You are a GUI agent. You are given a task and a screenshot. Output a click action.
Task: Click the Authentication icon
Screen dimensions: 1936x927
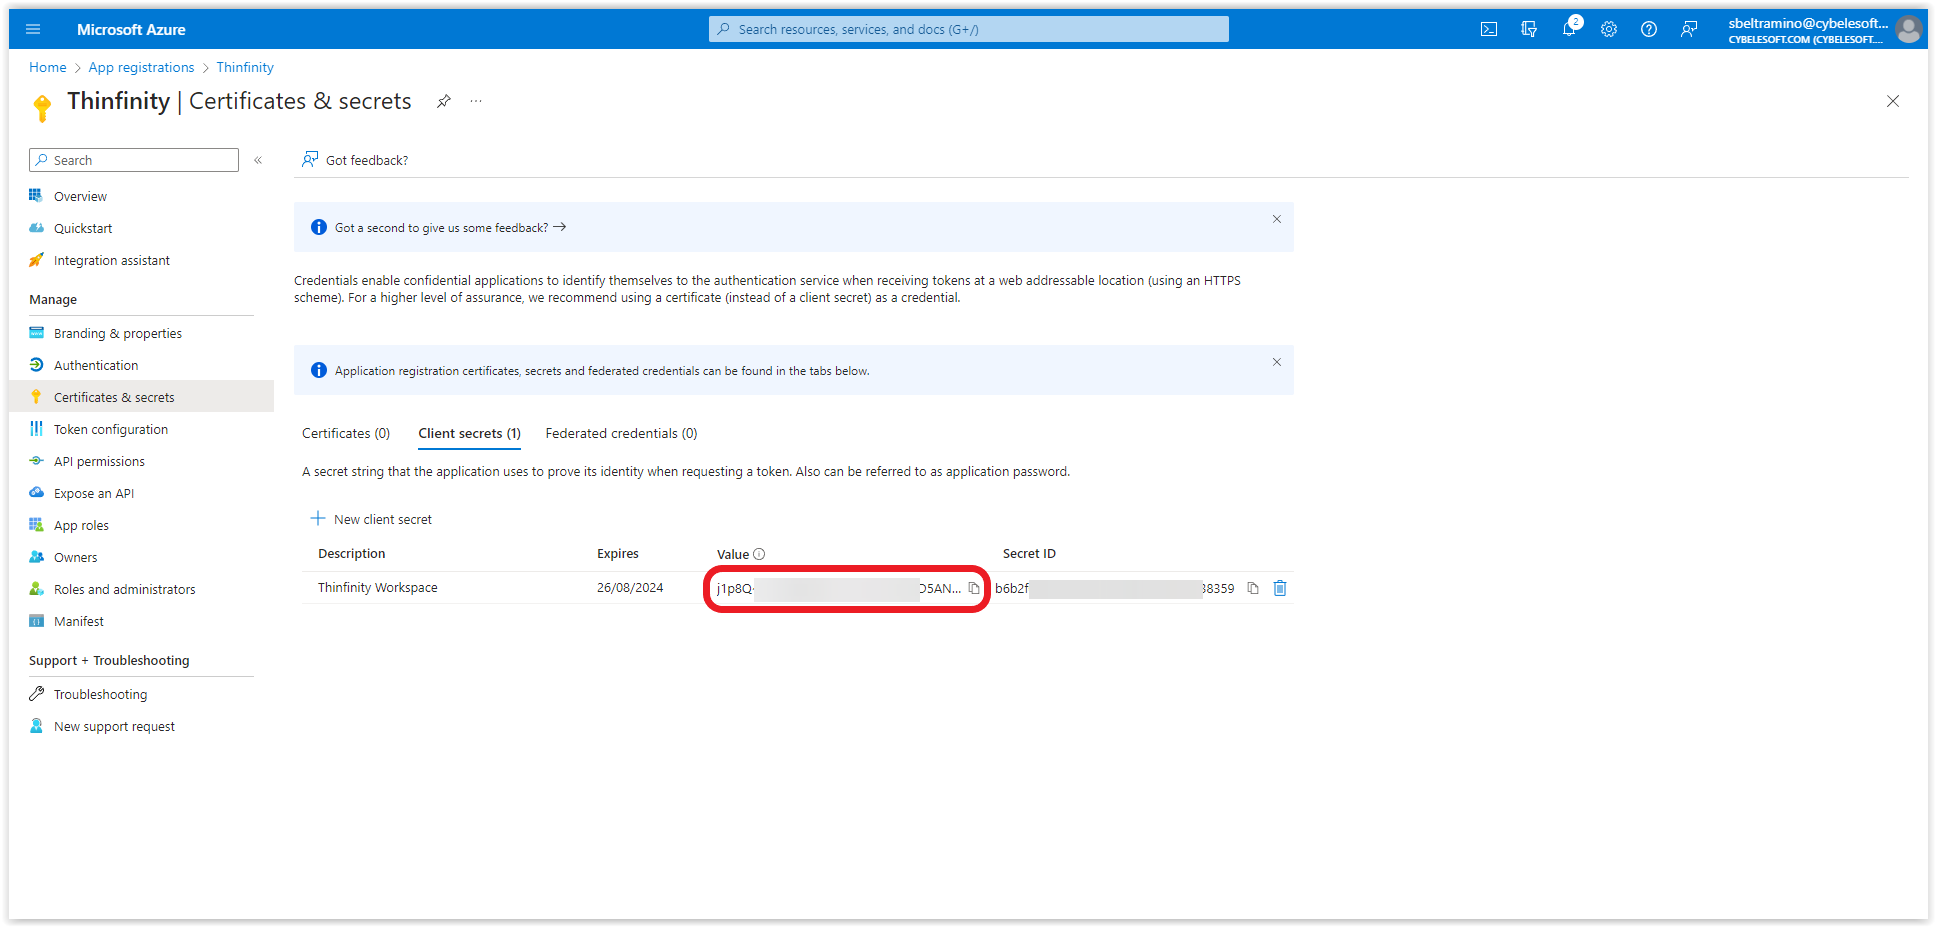36,365
